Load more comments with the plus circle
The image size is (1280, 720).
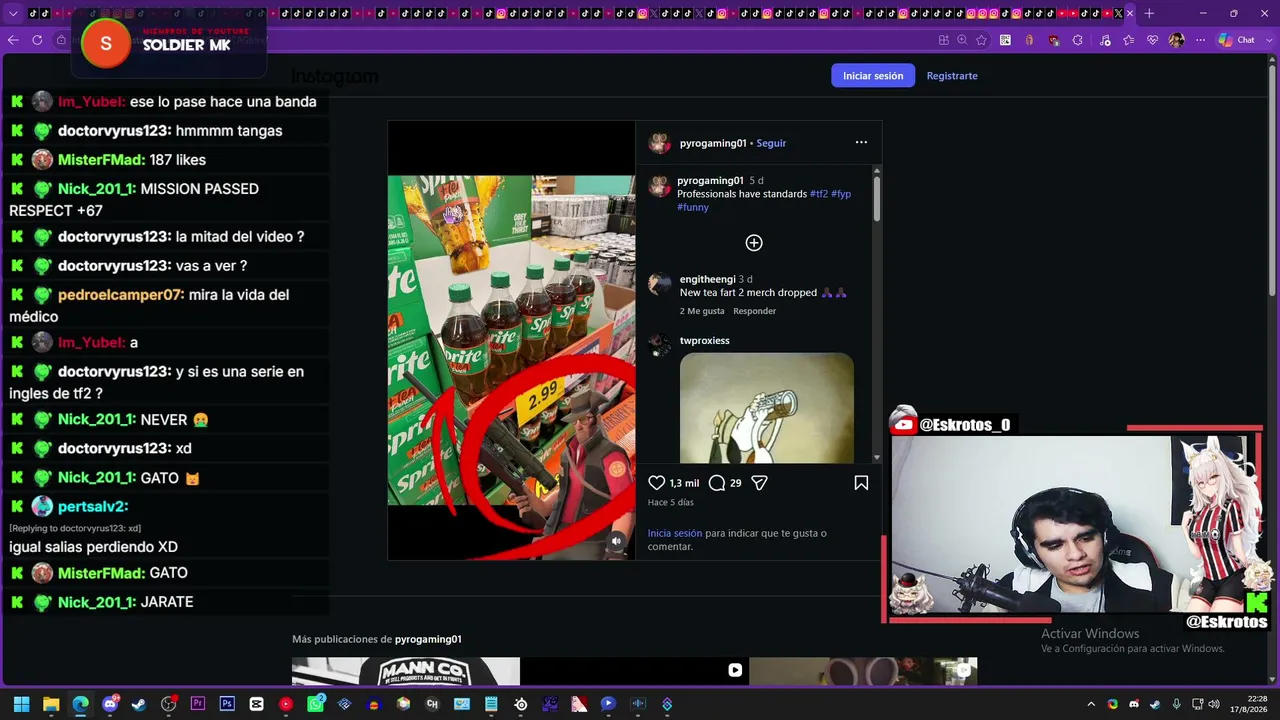pyautogui.click(x=754, y=243)
